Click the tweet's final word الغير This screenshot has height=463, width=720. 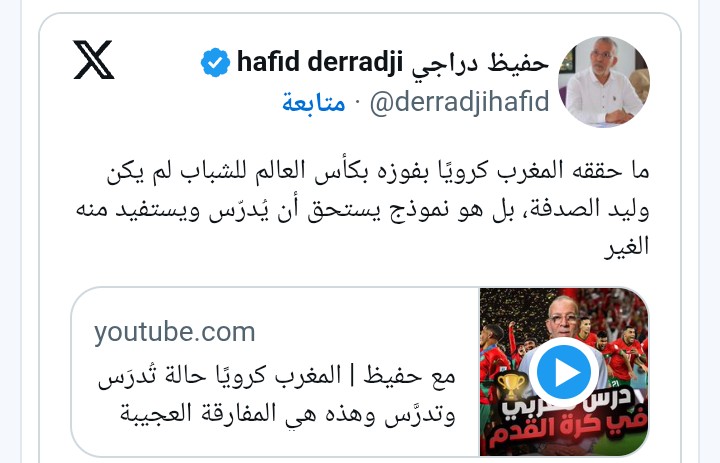click(626, 247)
